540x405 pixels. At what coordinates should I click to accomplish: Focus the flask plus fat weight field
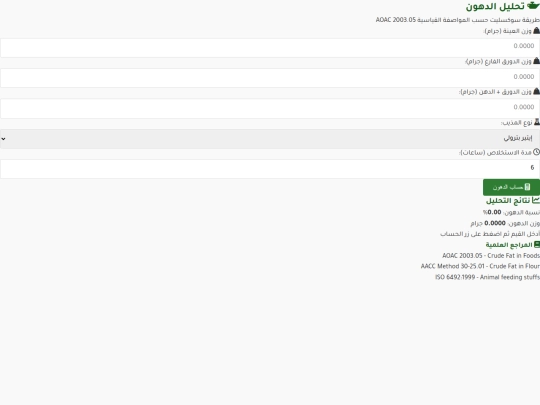[x=270, y=108]
